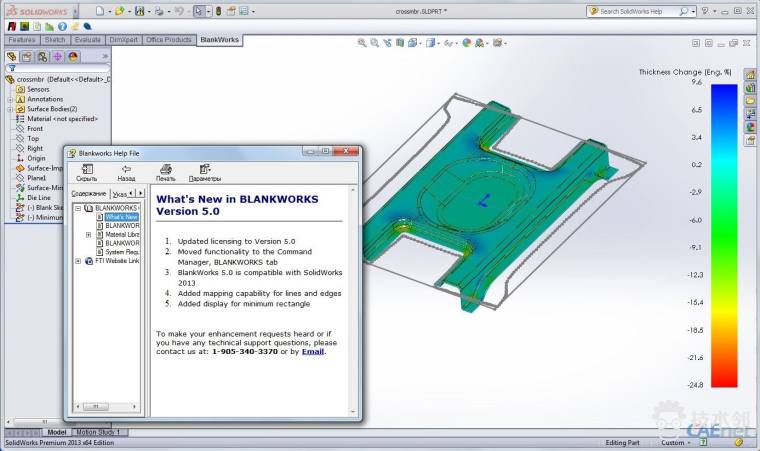The height and width of the screenshot is (451, 760).
Task: Click the blue BlankWorks help question icon
Action: pyautogui.click(x=62, y=26)
